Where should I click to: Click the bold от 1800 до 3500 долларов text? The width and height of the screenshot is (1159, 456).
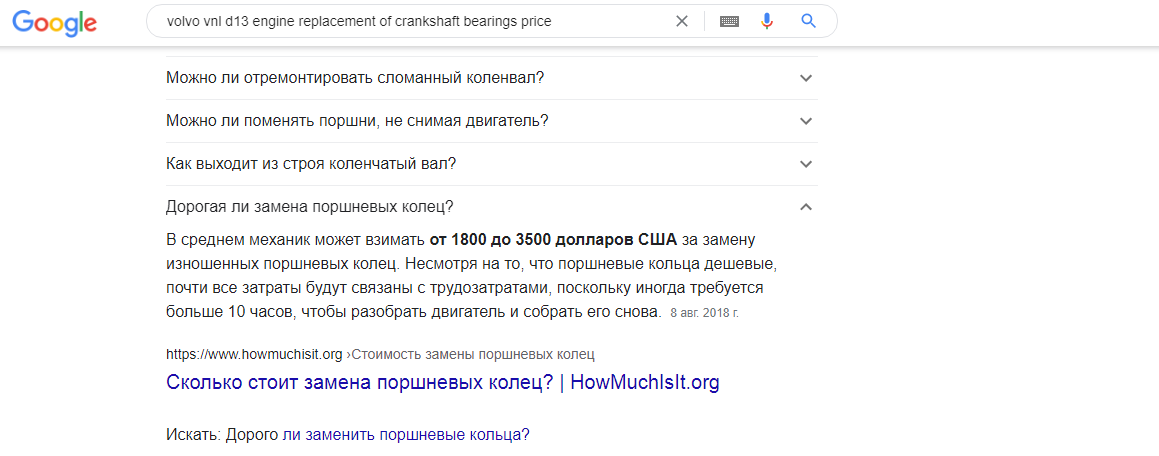[x=553, y=240]
